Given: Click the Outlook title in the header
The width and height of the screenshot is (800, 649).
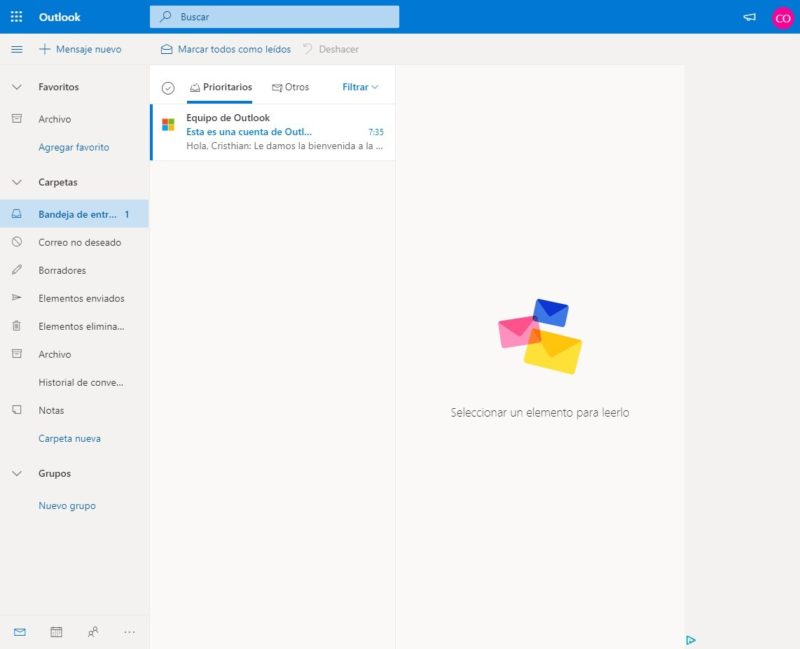Looking at the screenshot, I should tap(59, 17).
